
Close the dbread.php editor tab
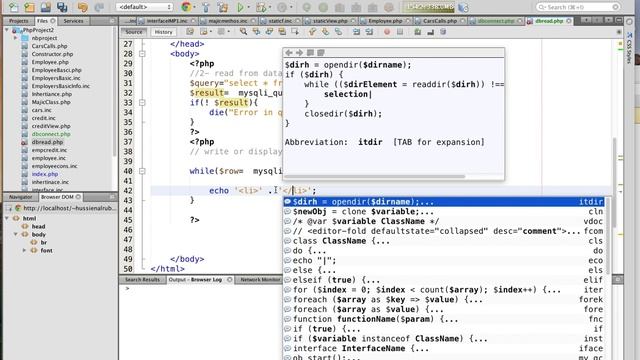click(569, 21)
